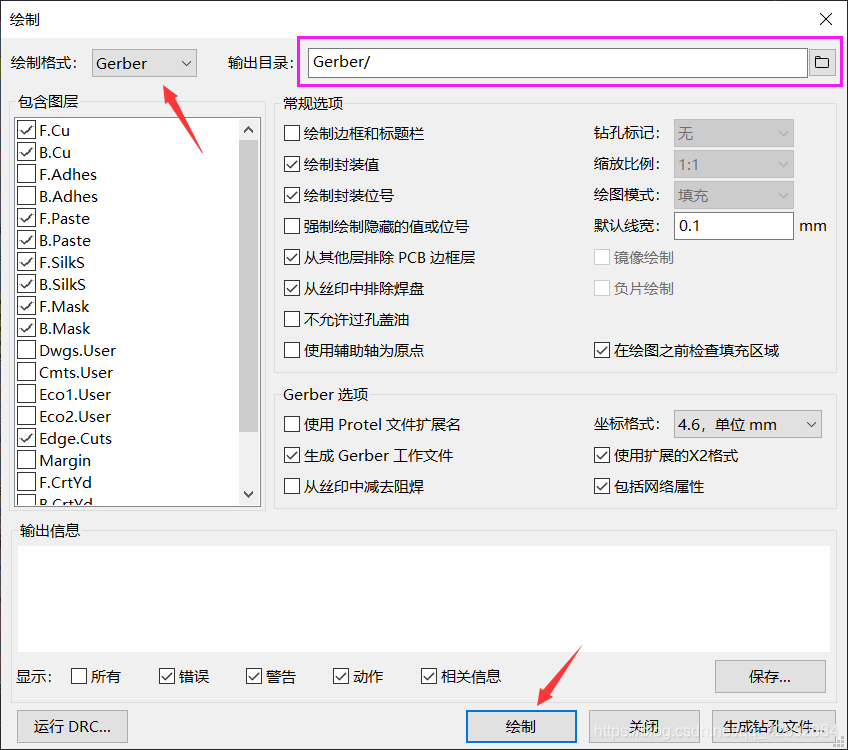This screenshot has height=750, width=848.
Task: Enable the Cmts.User layer
Action: [x=26, y=373]
